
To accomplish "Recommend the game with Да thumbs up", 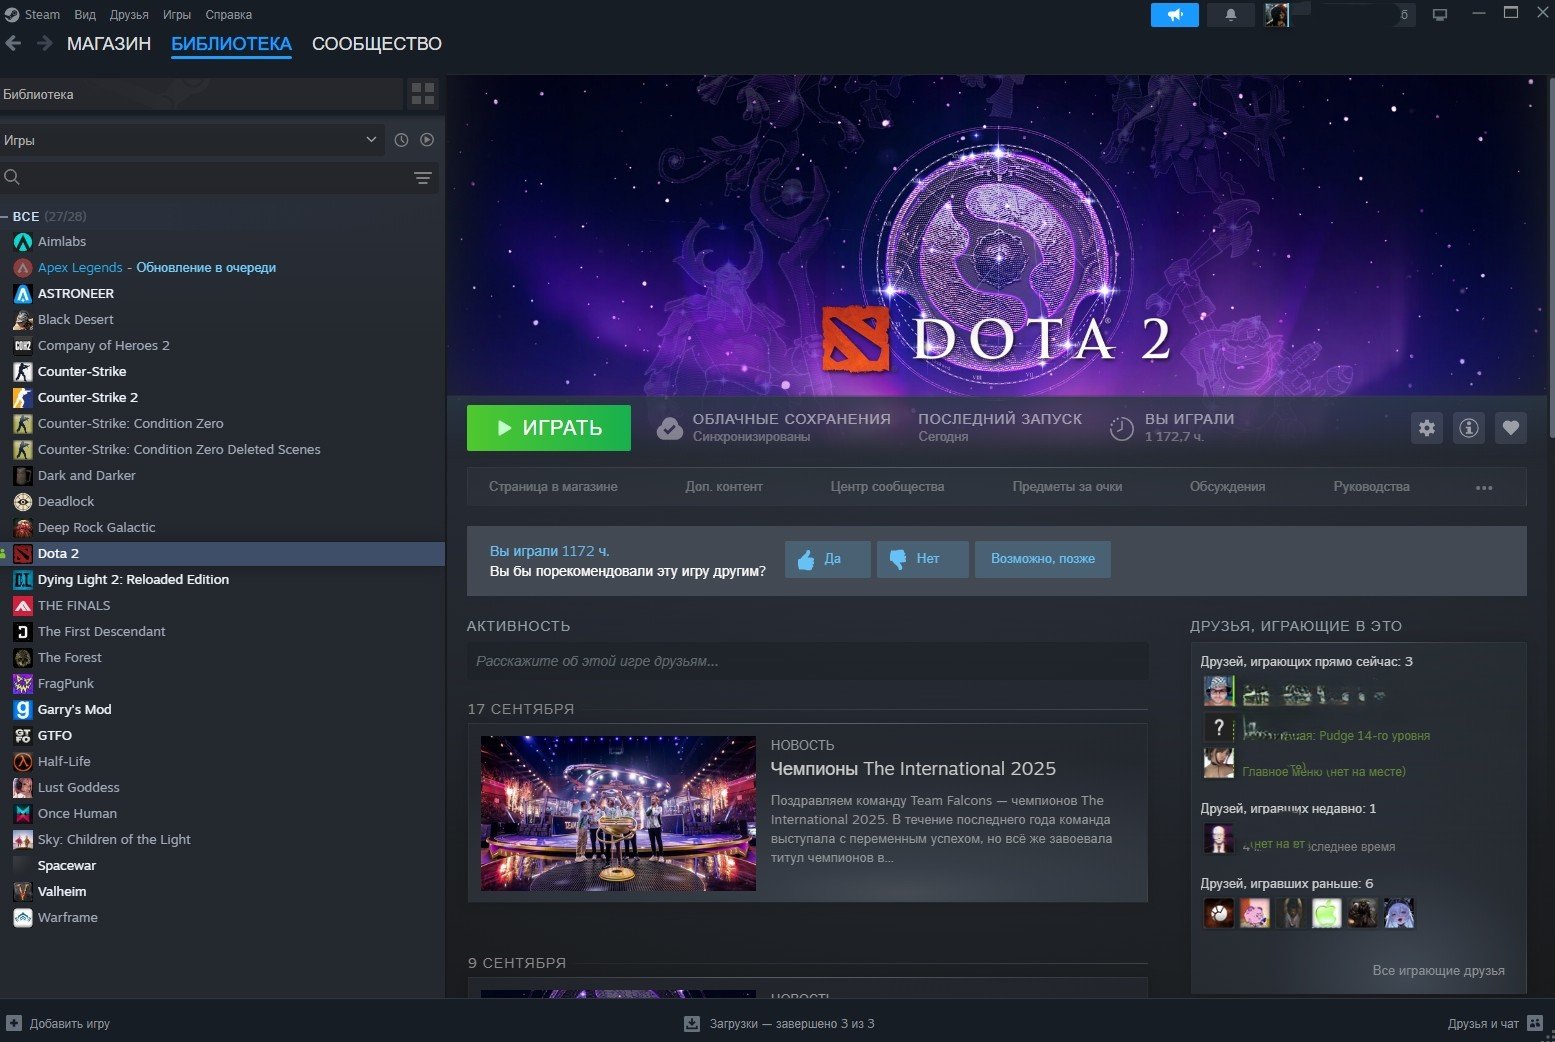I will (827, 559).
